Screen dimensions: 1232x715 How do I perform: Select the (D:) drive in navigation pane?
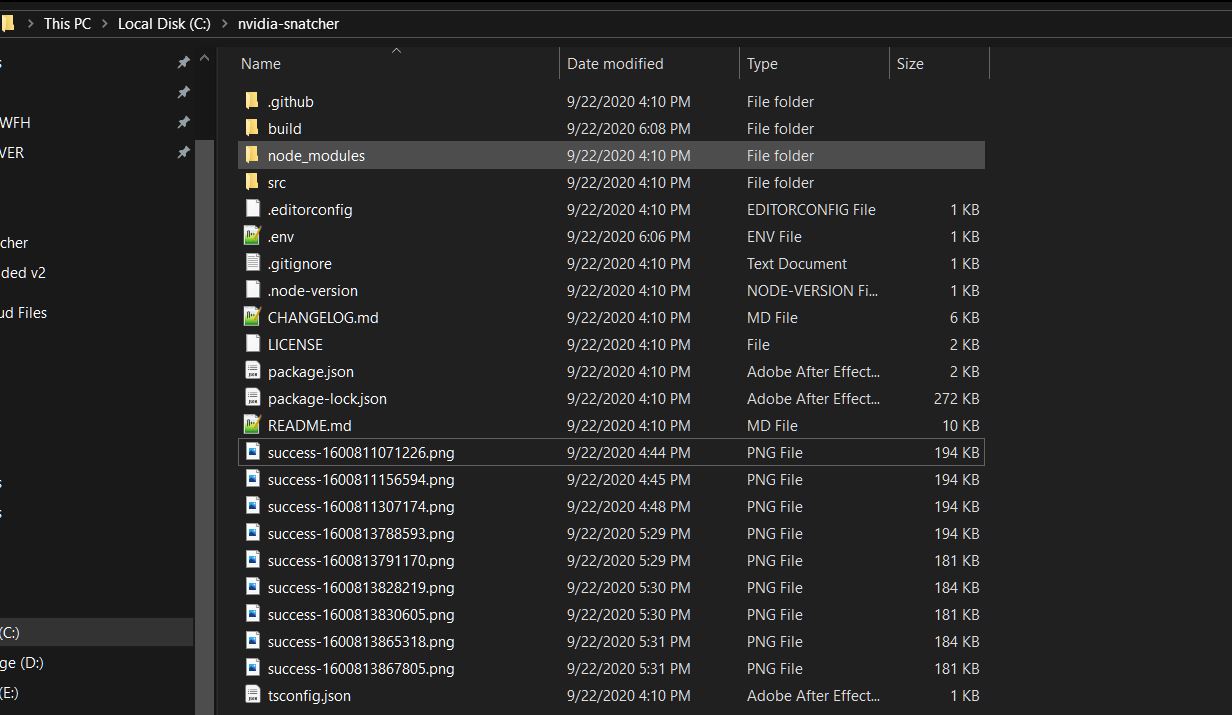21,662
